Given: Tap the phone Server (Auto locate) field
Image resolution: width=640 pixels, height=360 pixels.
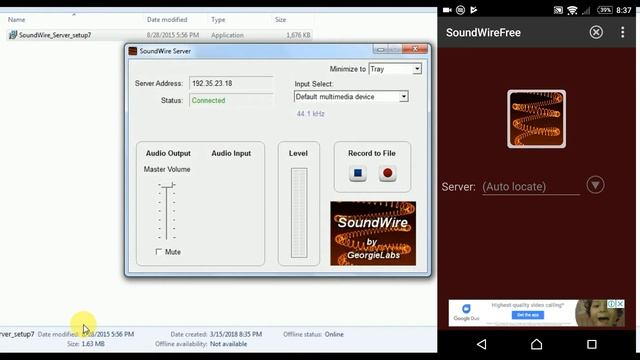Looking at the screenshot, I should pos(531,187).
